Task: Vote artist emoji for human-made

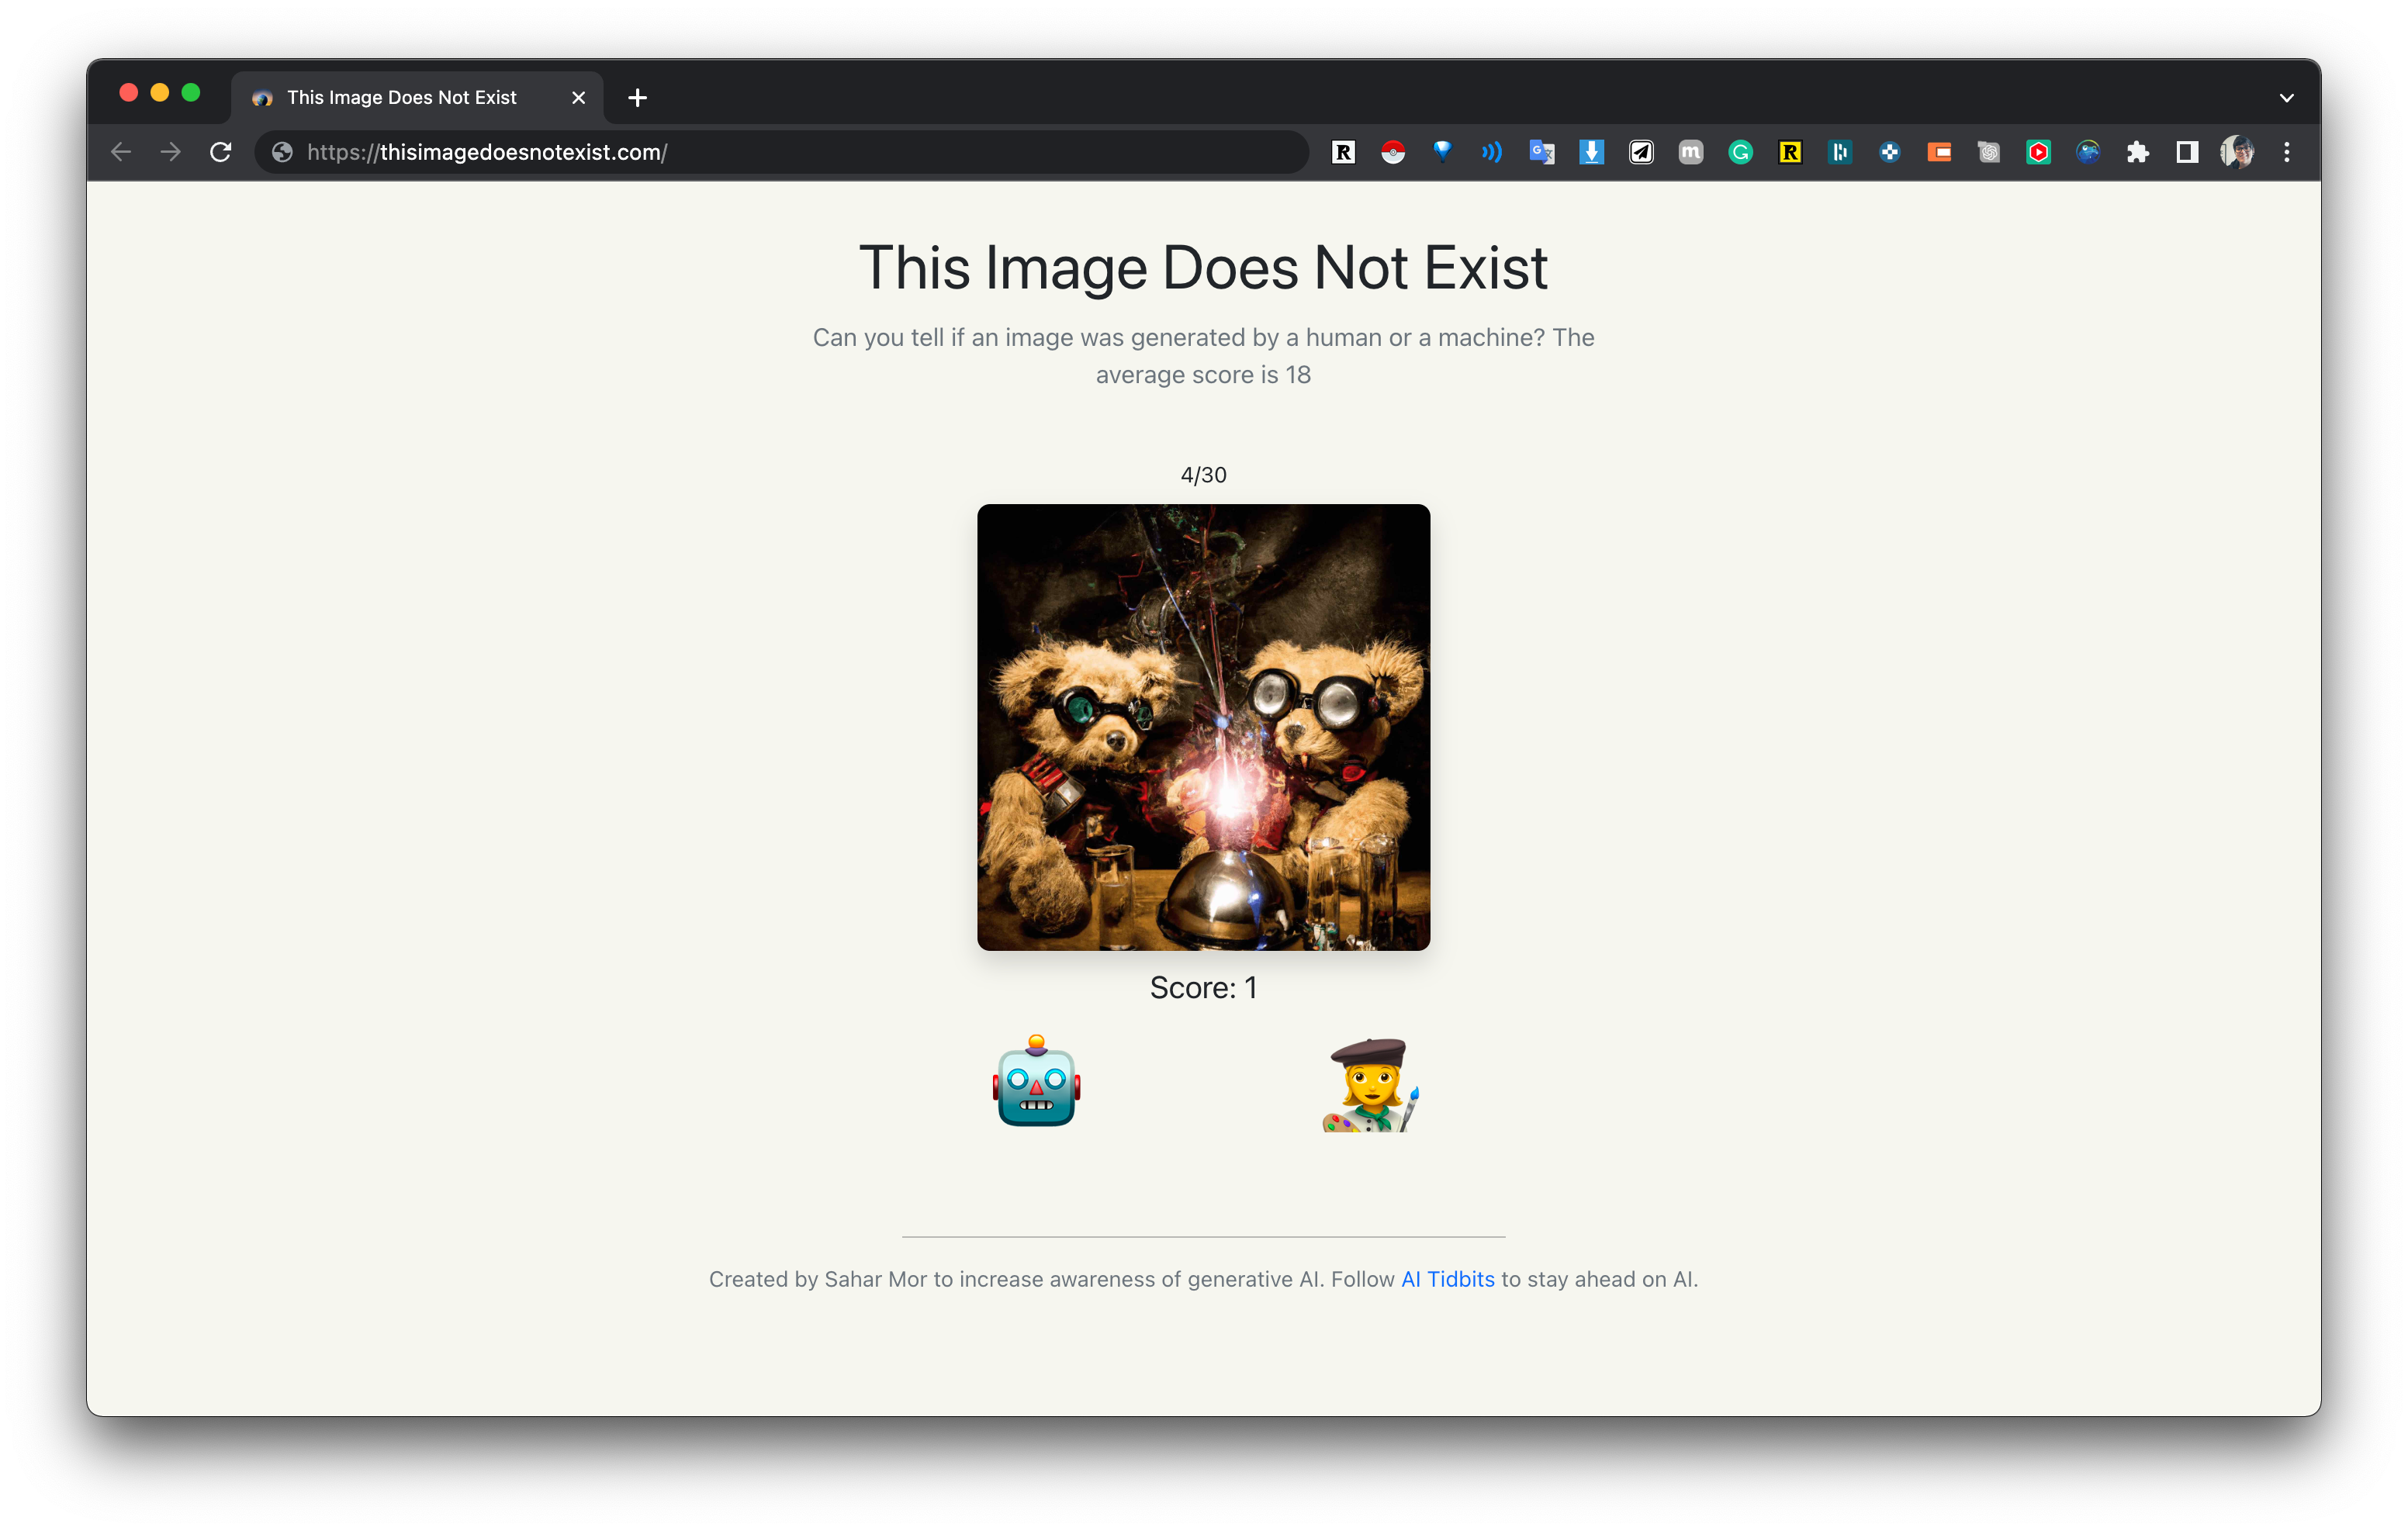Action: (x=1371, y=1085)
